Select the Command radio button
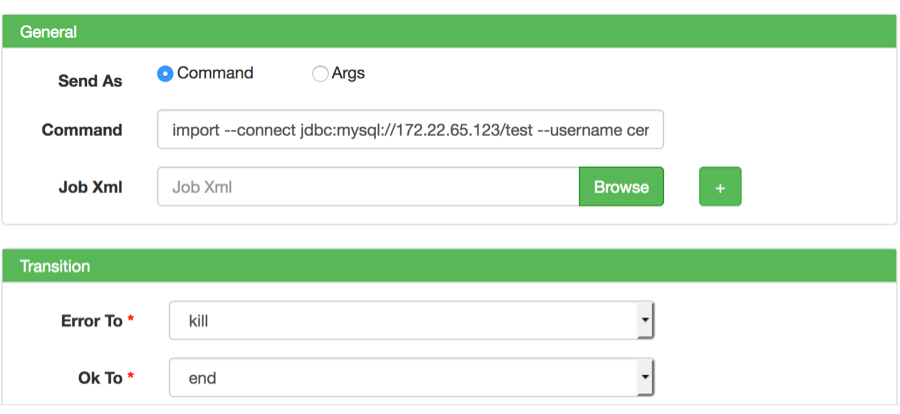 (x=166, y=73)
